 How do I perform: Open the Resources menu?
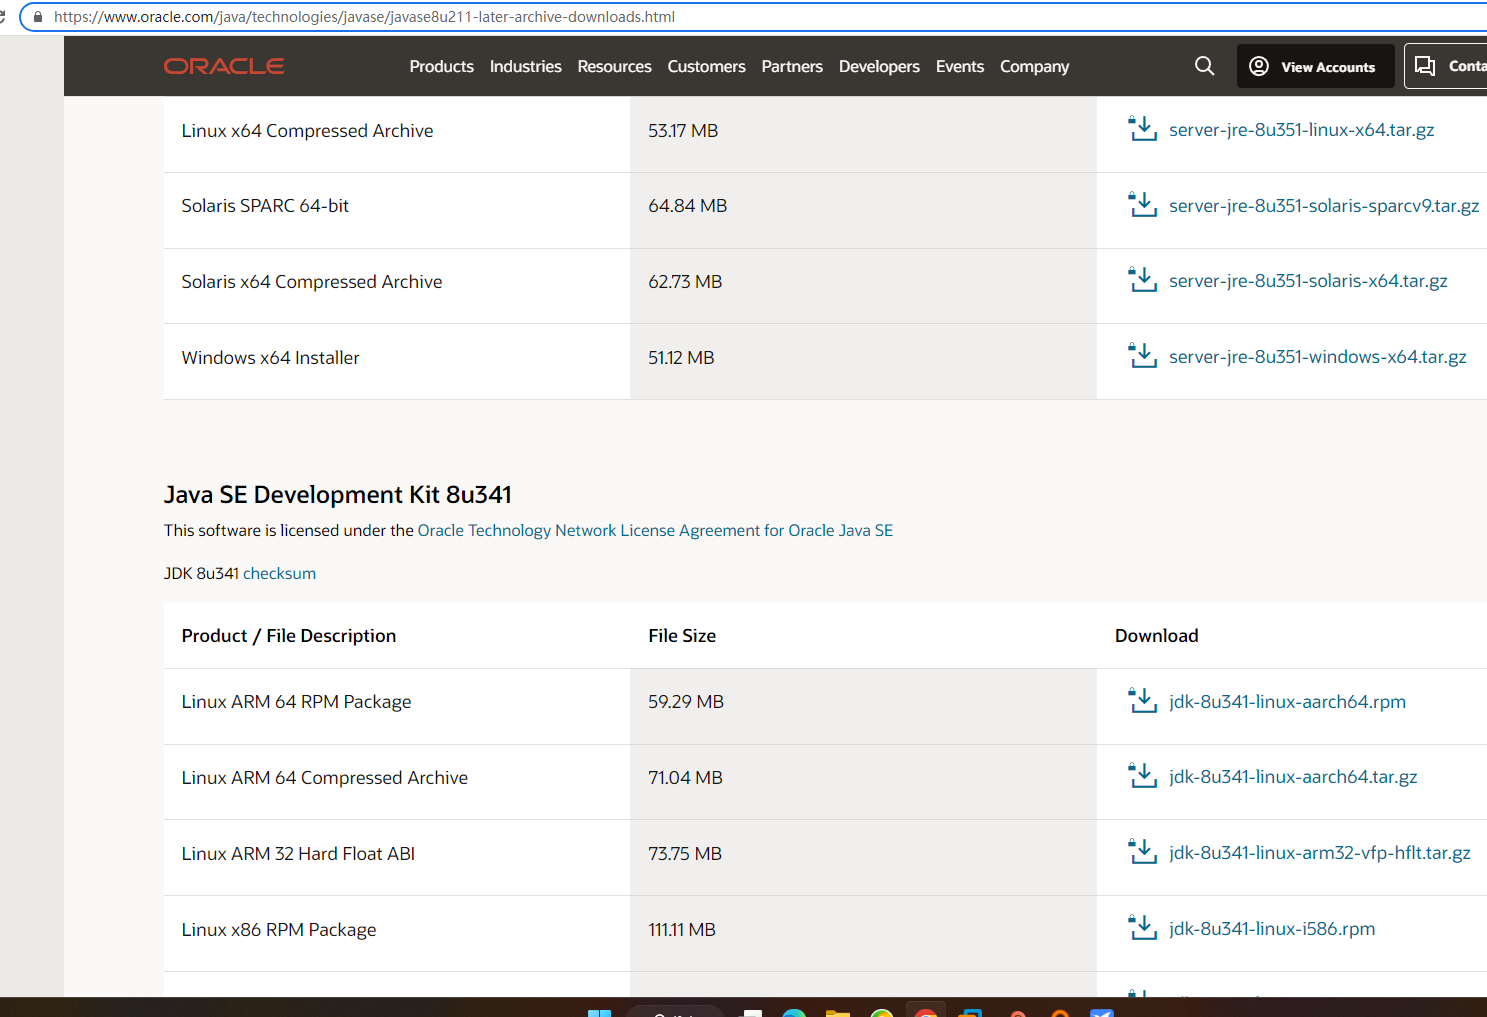tap(614, 66)
